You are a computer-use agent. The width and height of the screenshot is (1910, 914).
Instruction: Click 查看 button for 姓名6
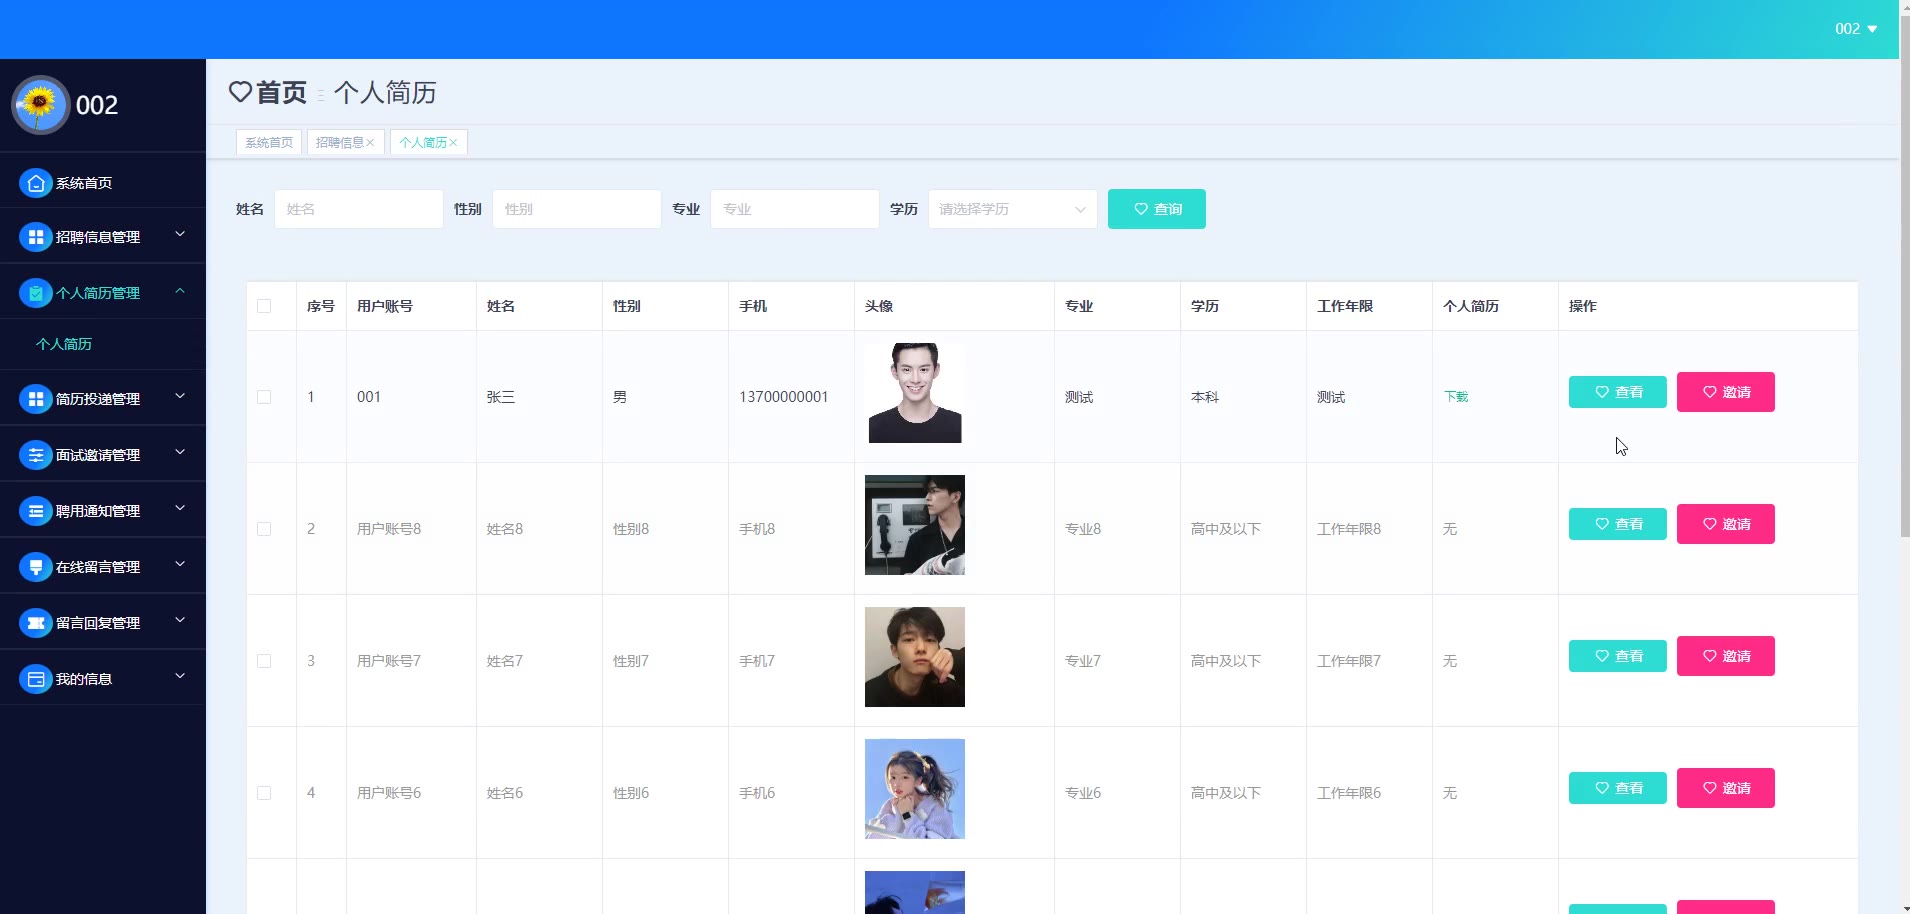coord(1618,788)
